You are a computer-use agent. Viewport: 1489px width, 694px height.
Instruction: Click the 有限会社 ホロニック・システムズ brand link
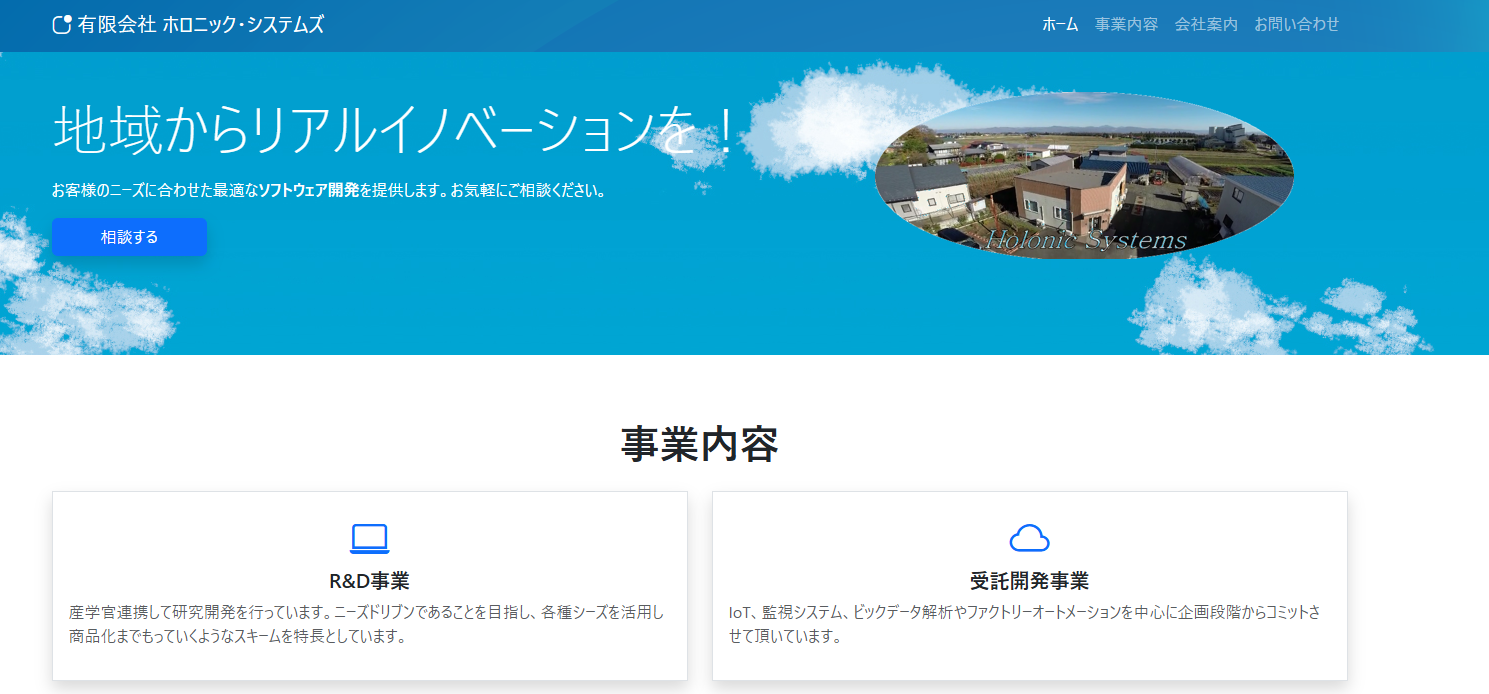pos(188,24)
